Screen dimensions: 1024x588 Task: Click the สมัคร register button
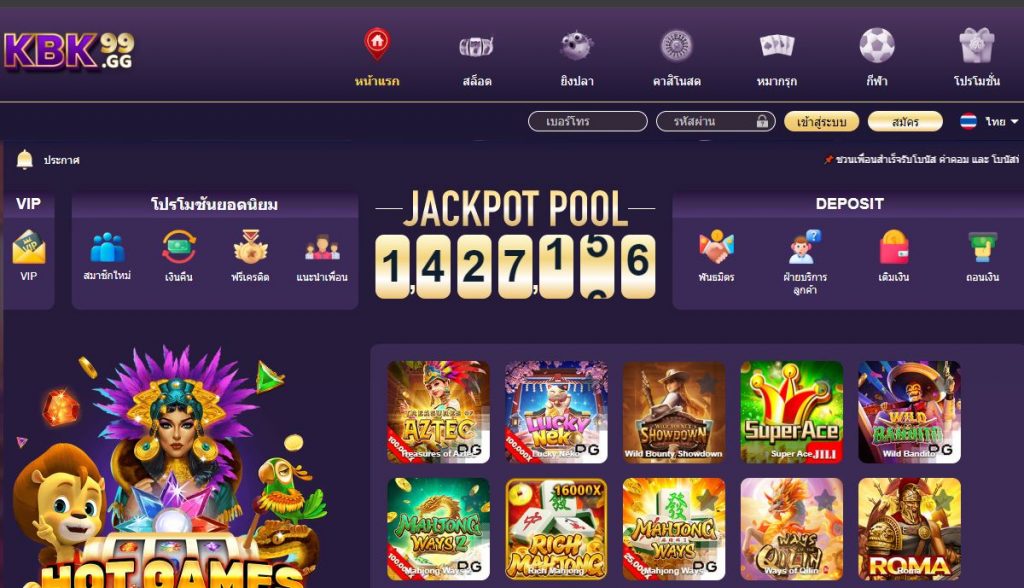905,122
